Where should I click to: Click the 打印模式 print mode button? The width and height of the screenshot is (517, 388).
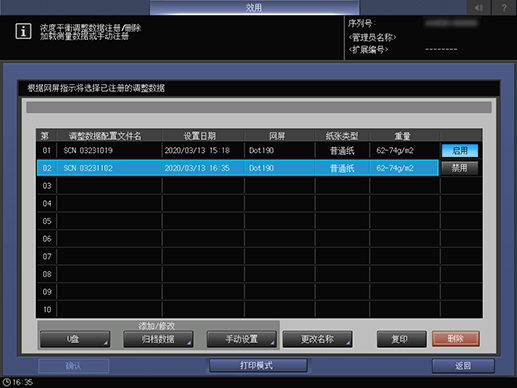coord(258,366)
